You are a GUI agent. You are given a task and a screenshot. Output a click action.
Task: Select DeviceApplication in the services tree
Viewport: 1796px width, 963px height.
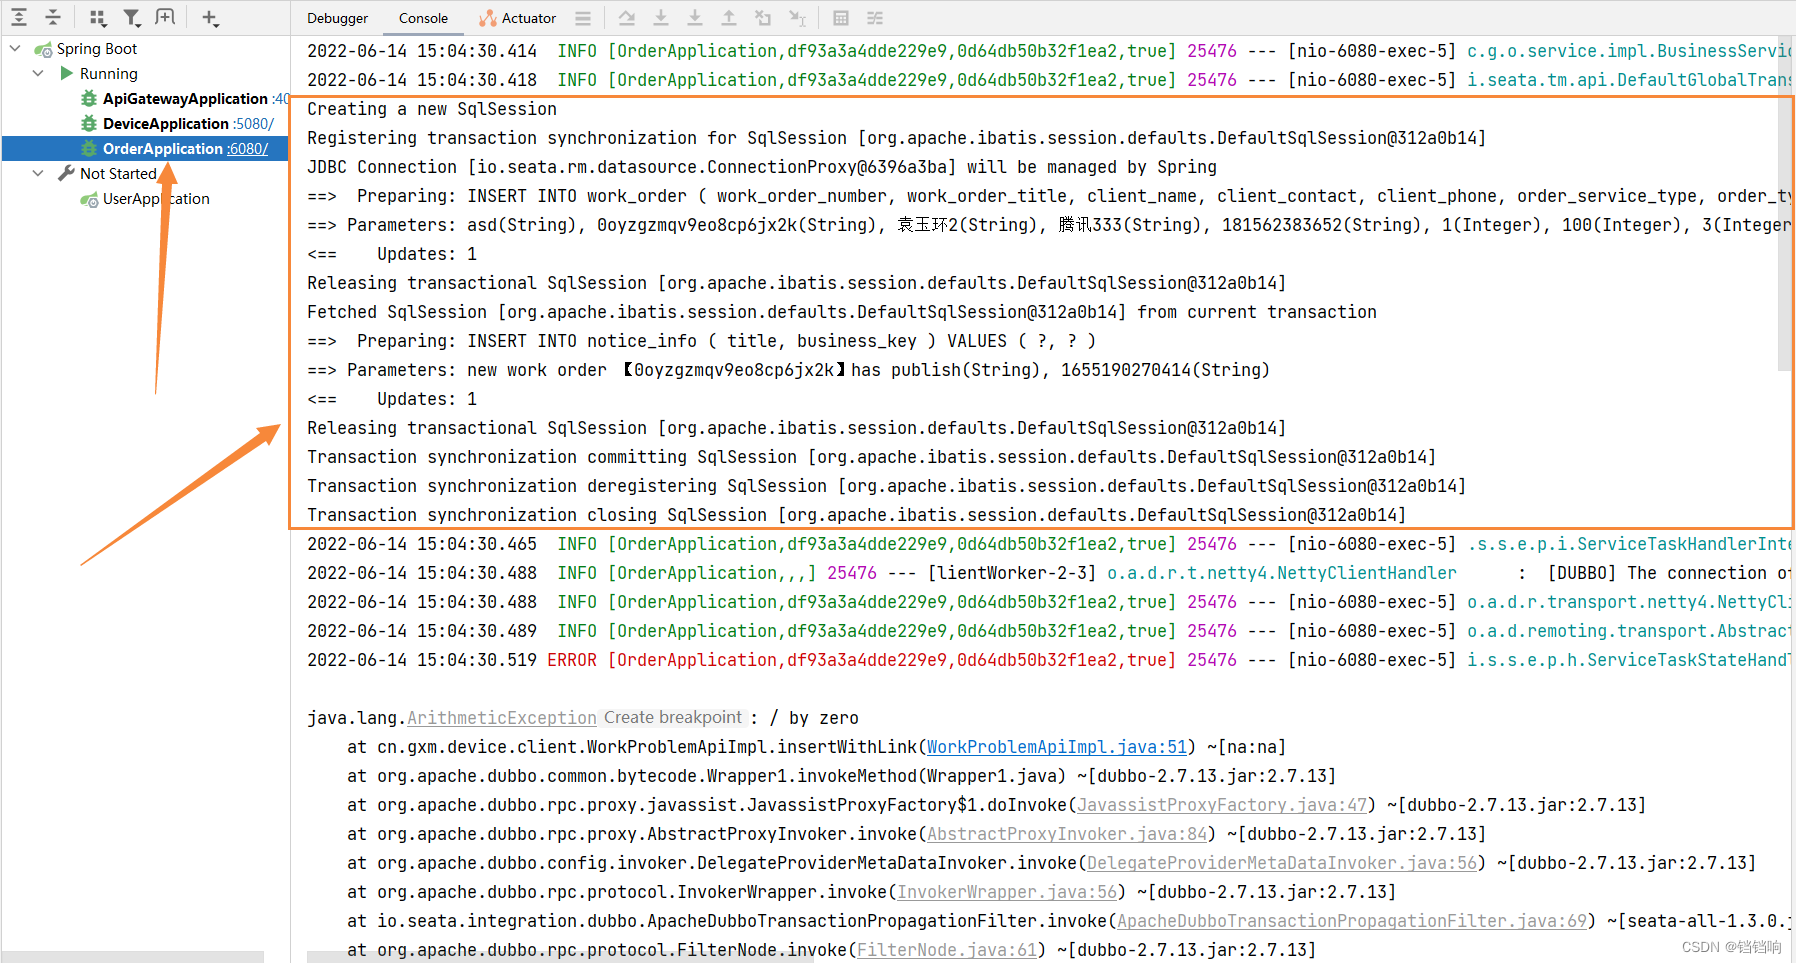(166, 123)
